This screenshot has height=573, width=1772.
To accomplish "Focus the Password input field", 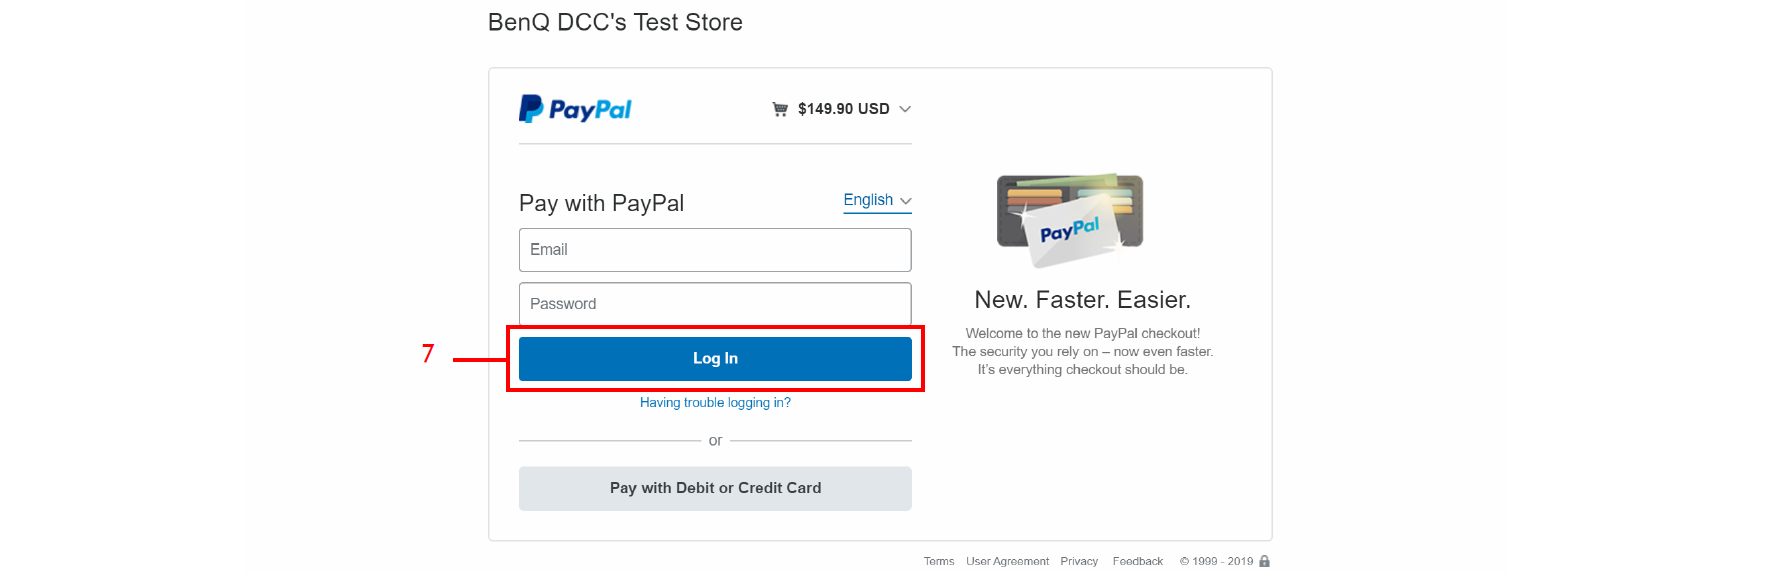I will tap(715, 304).
